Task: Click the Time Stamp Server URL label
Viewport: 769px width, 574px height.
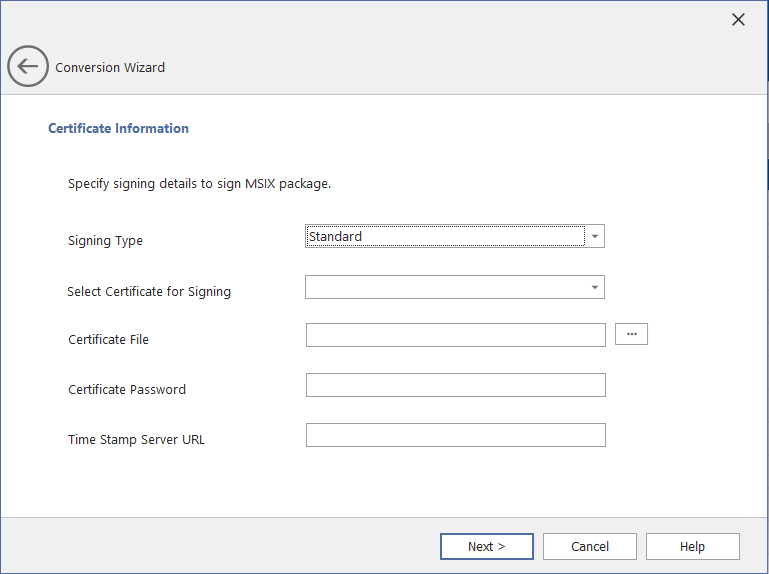Action: click(136, 440)
